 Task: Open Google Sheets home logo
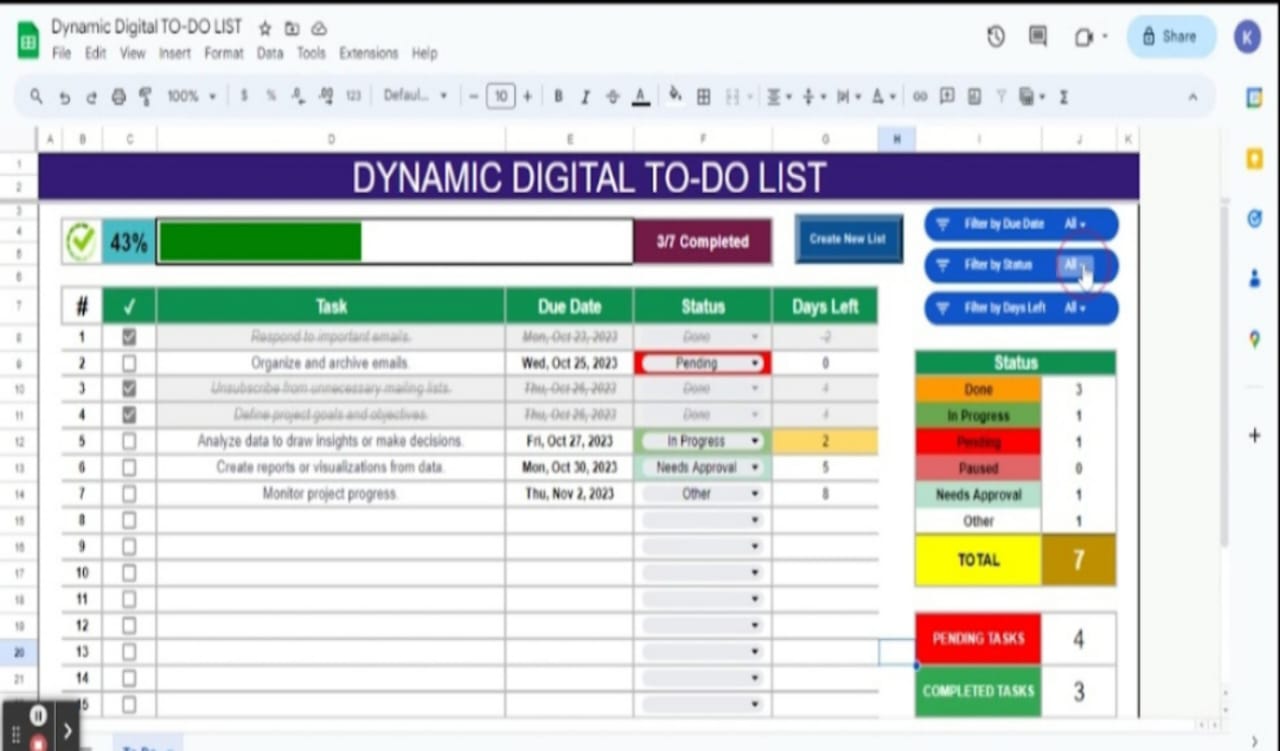point(28,40)
